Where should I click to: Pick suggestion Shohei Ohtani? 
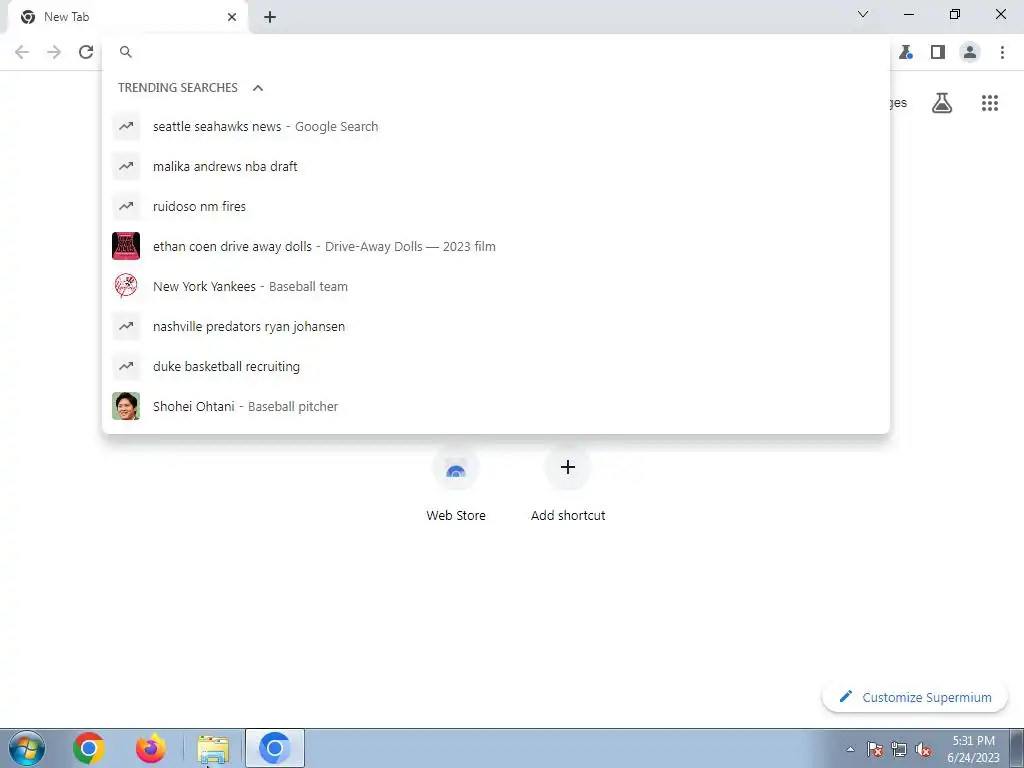496,406
